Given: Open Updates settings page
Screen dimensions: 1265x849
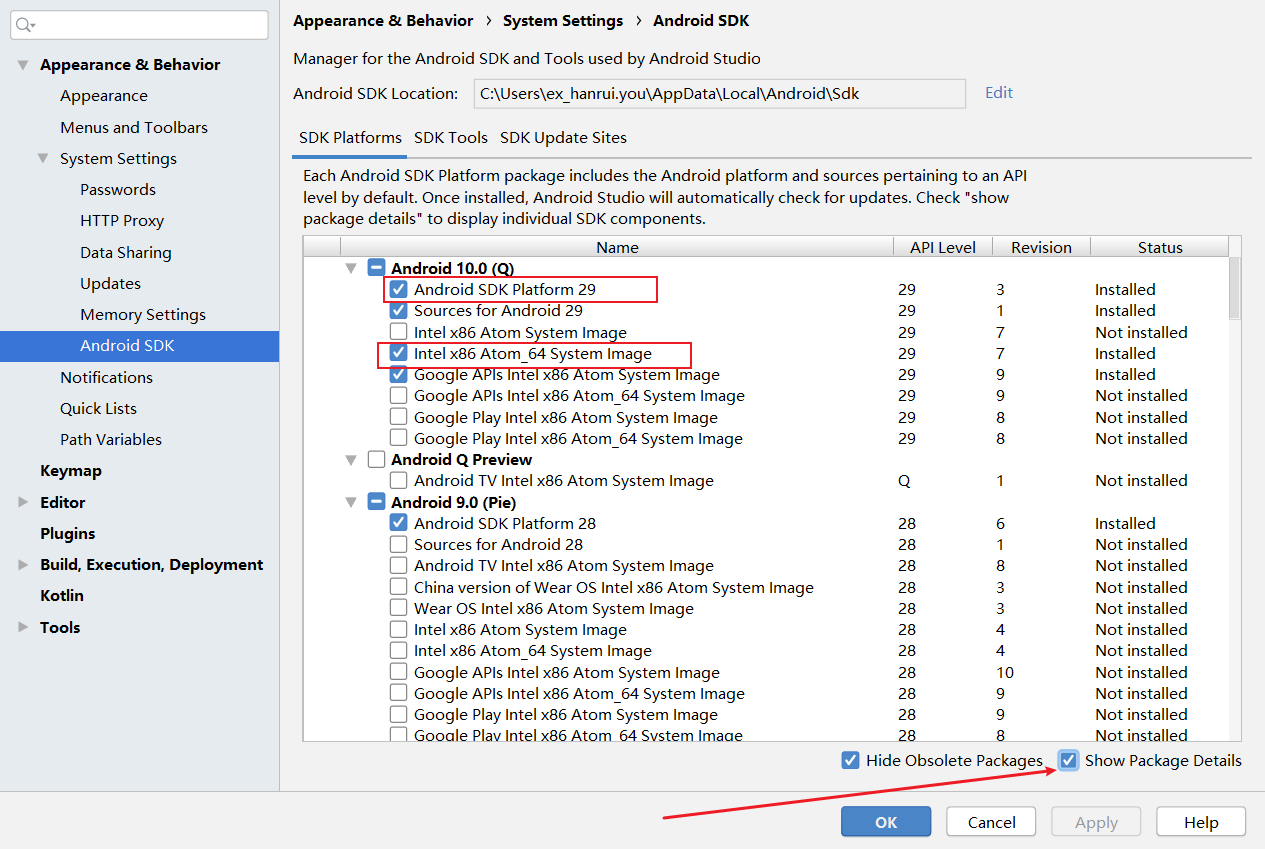Looking at the screenshot, I should pos(110,283).
